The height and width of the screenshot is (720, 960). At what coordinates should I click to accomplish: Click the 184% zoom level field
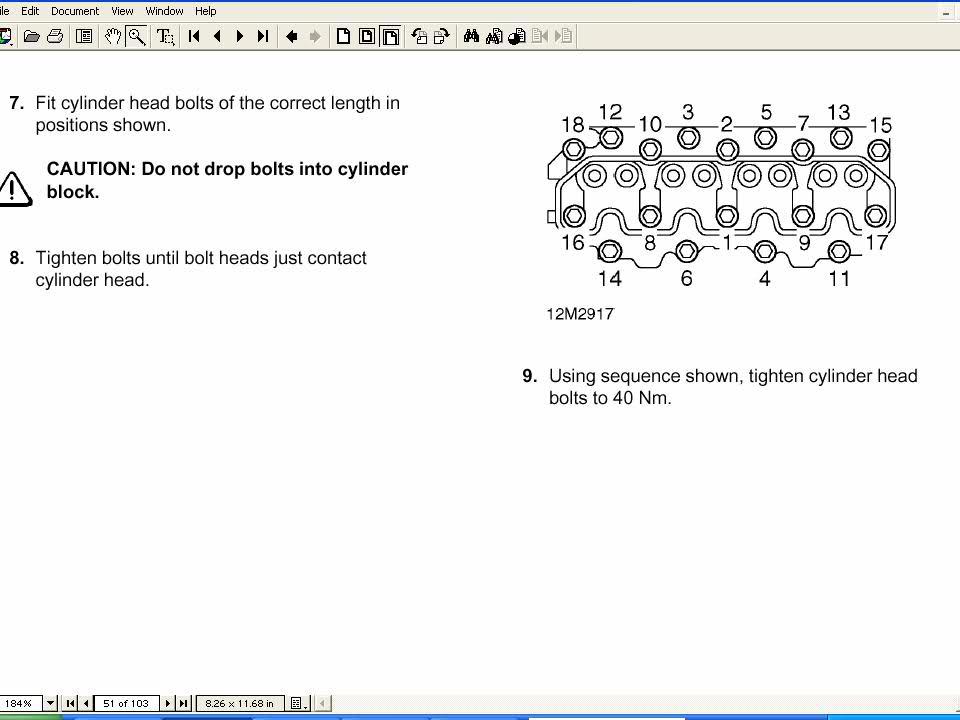[x=20, y=703]
